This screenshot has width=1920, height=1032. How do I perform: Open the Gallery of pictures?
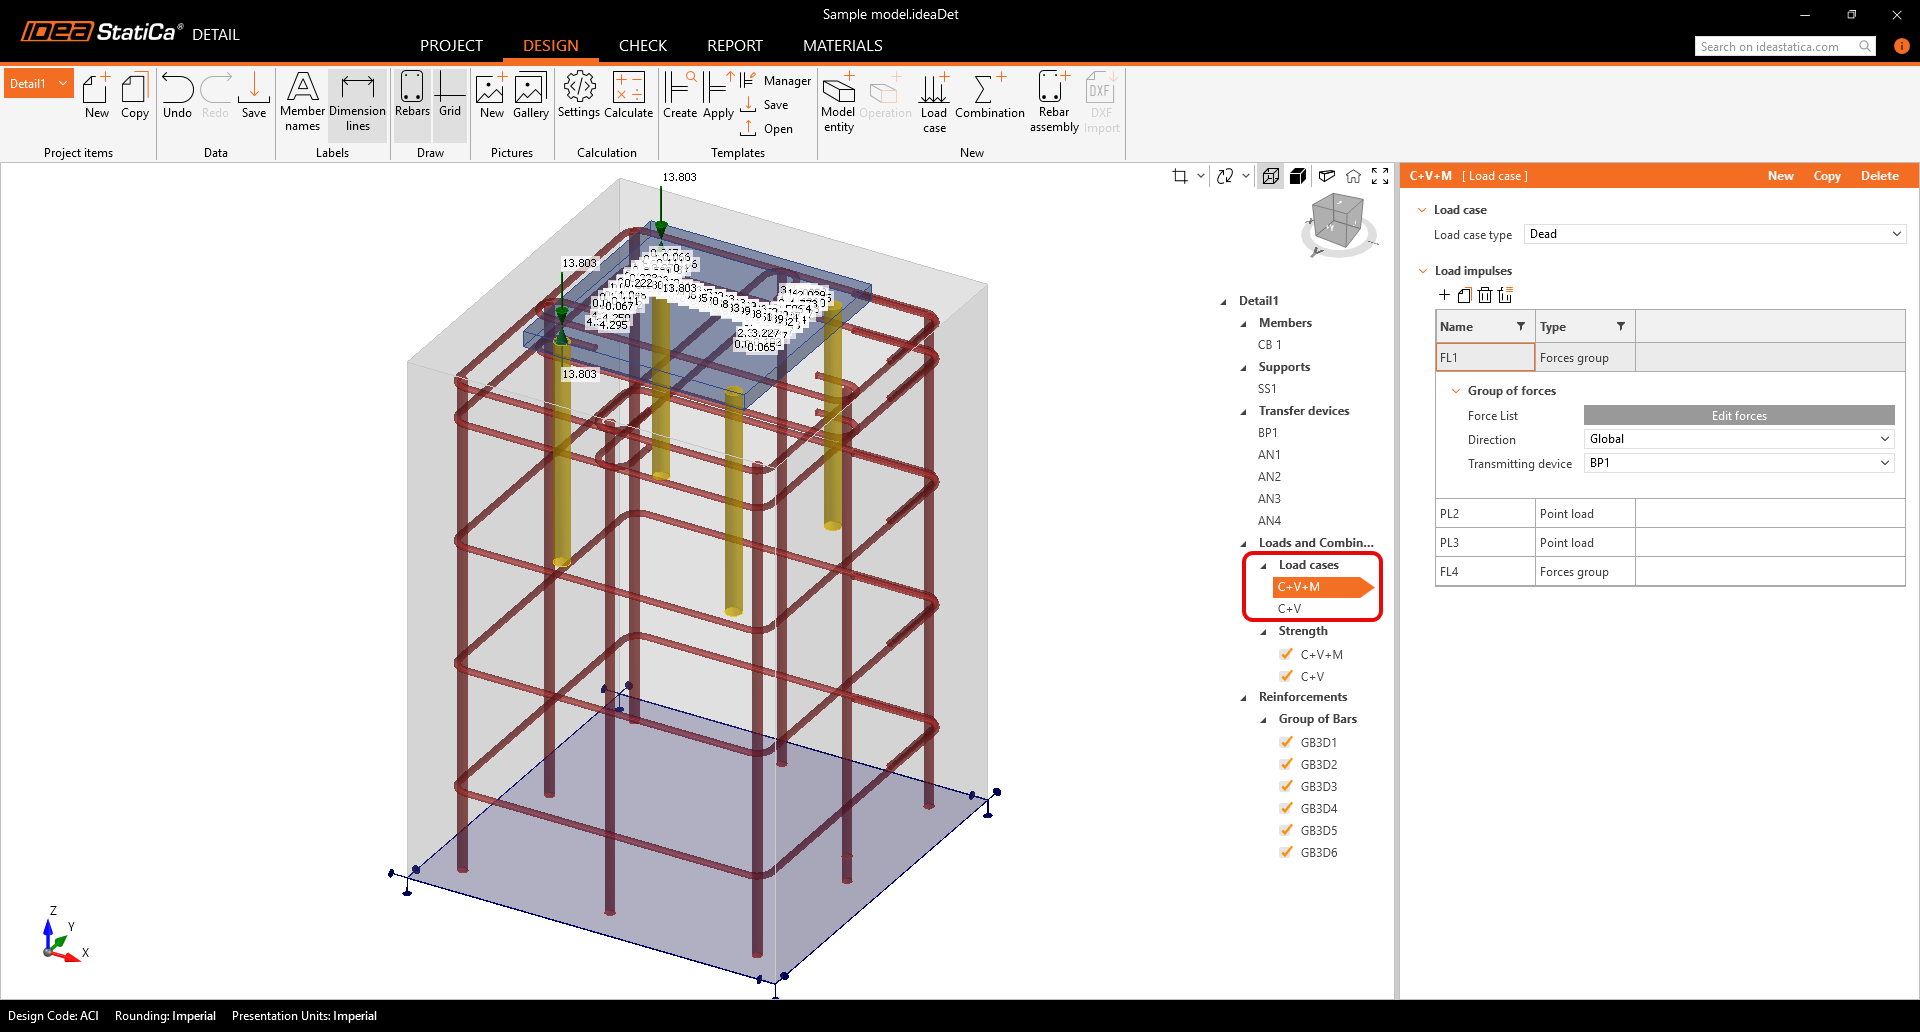[x=530, y=97]
